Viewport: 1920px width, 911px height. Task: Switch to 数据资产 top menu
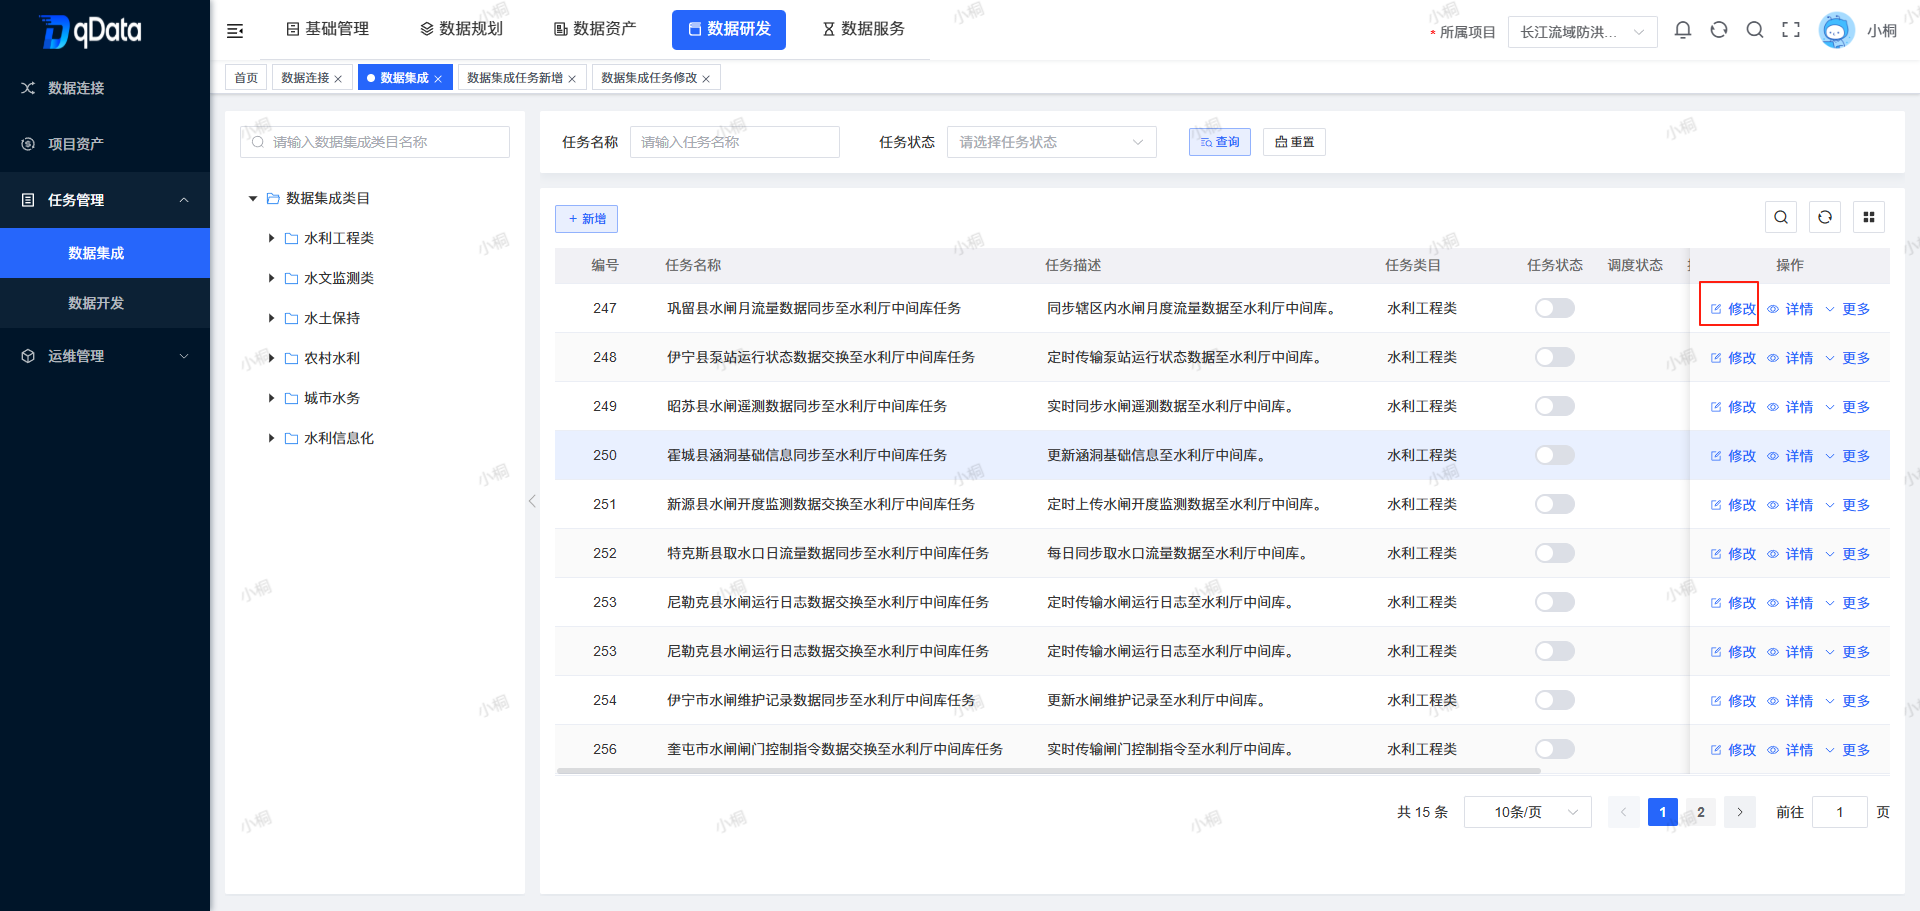pyautogui.click(x=595, y=29)
